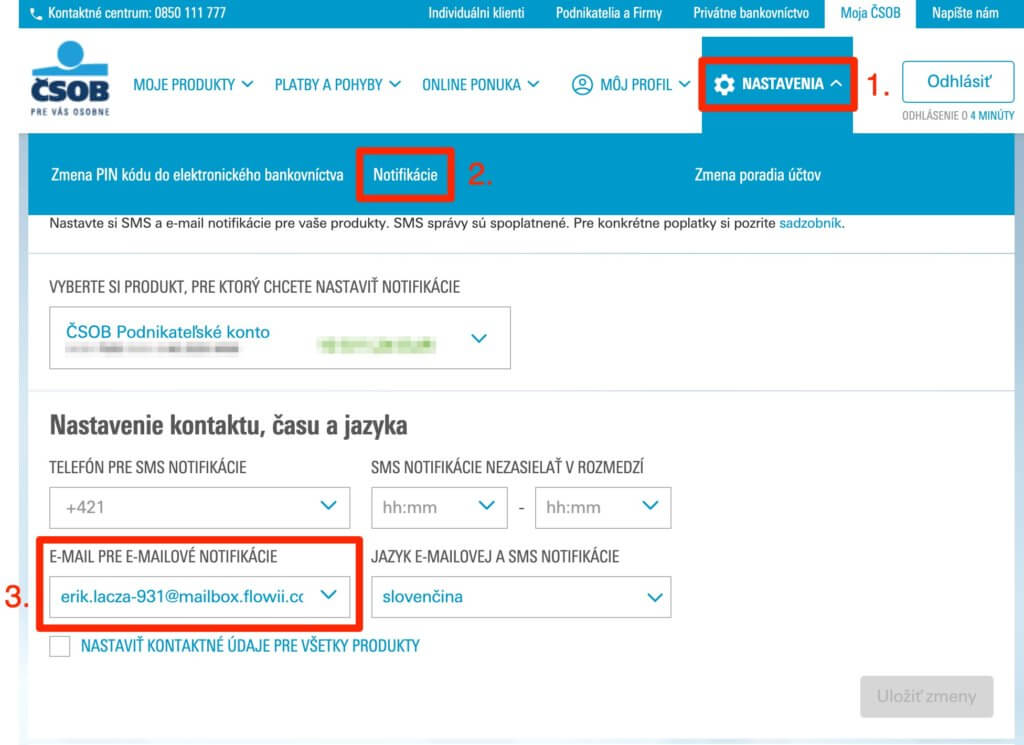Click the Nastavenie kontaktu, času a jazyka heading
This screenshot has height=745, width=1024.
coord(229,426)
